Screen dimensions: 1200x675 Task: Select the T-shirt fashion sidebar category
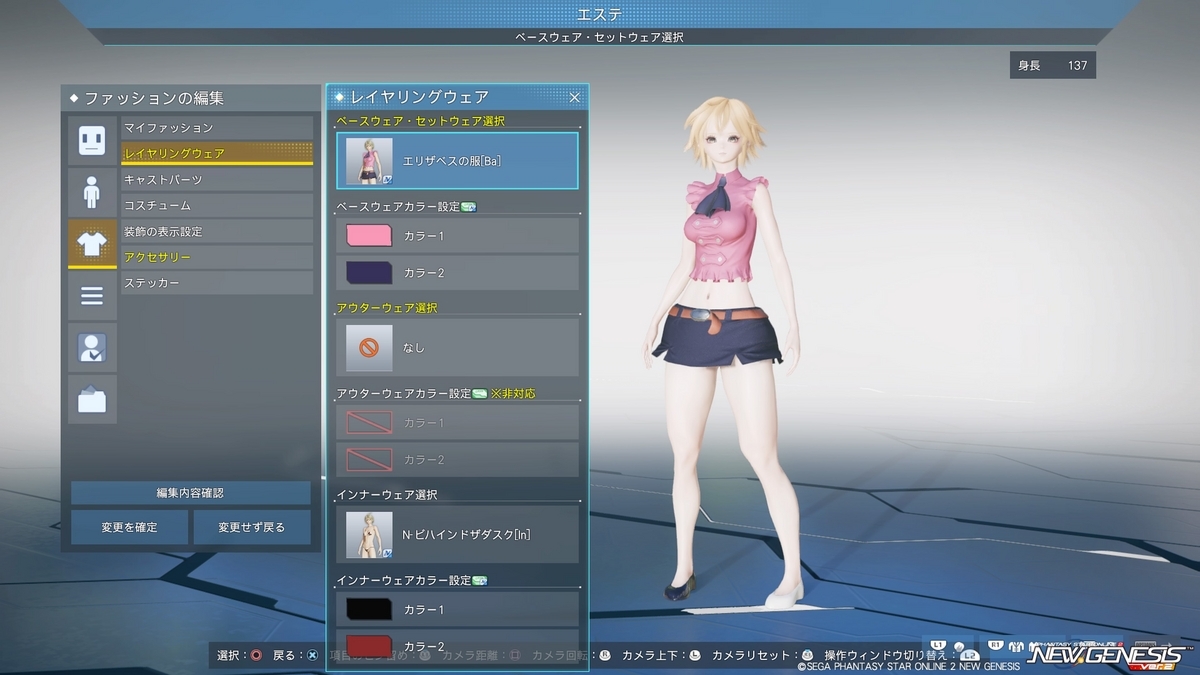tap(92, 244)
